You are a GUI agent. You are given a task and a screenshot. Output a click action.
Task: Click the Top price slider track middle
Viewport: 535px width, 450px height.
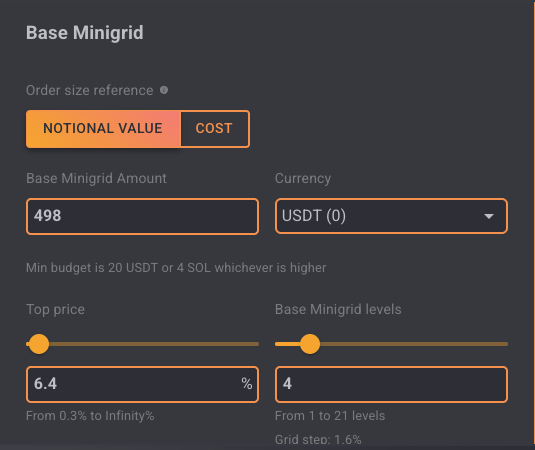pos(142,344)
